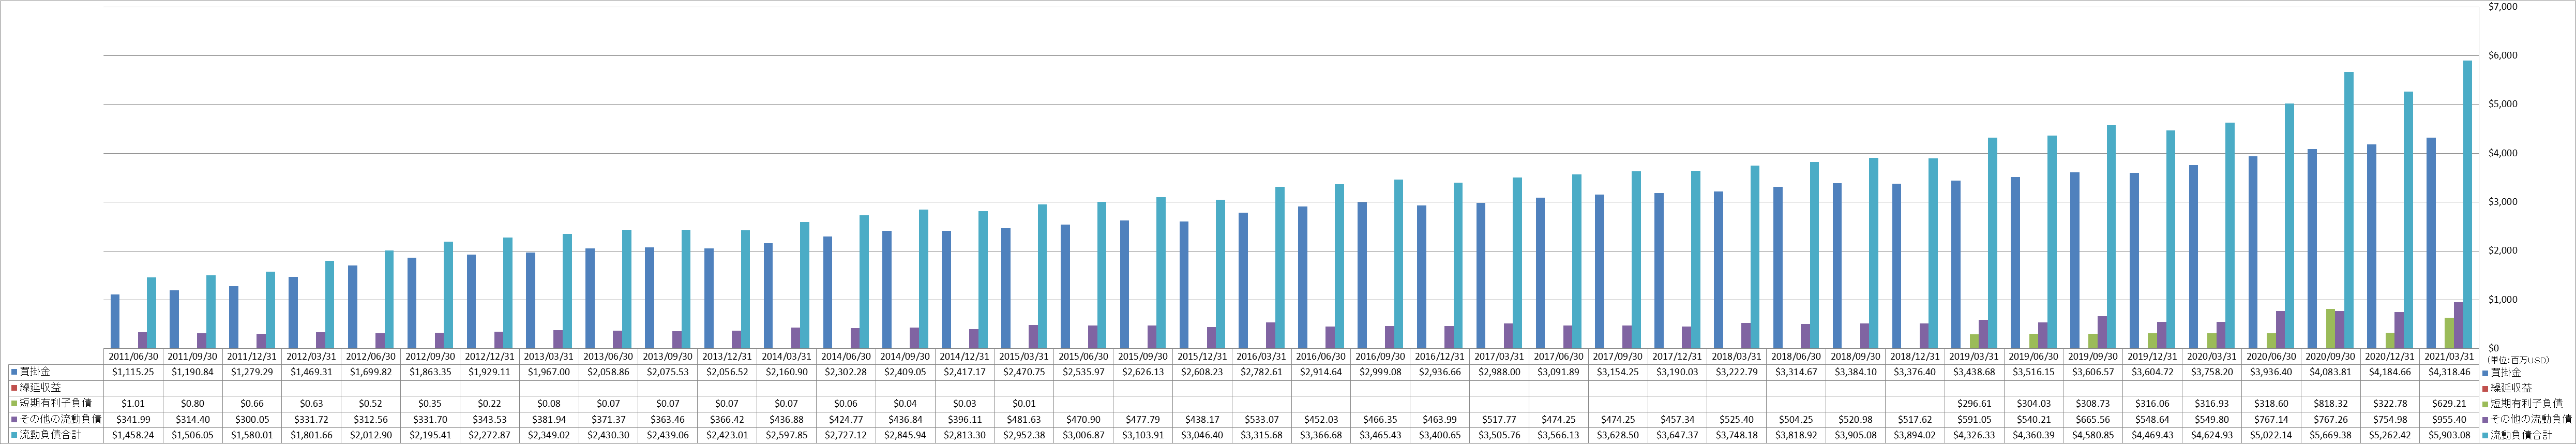The height and width of the screenshot is (444, 2576).
Task: Select the 流動負債合計 row label in data table
Action: [52, 435]
